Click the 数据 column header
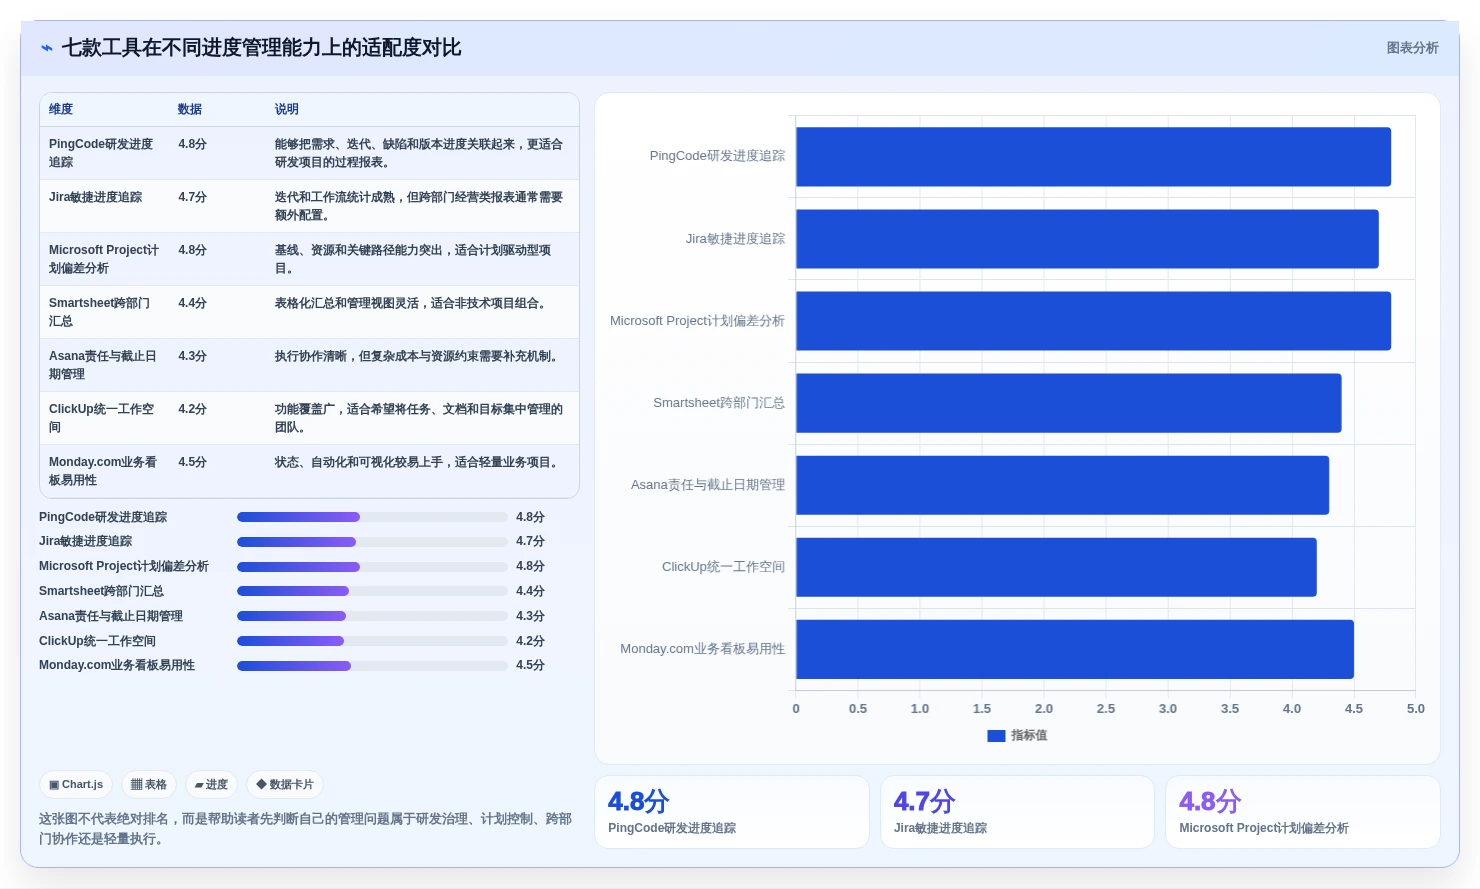The height and width of the screenshot is (889, 1480). 190,109
